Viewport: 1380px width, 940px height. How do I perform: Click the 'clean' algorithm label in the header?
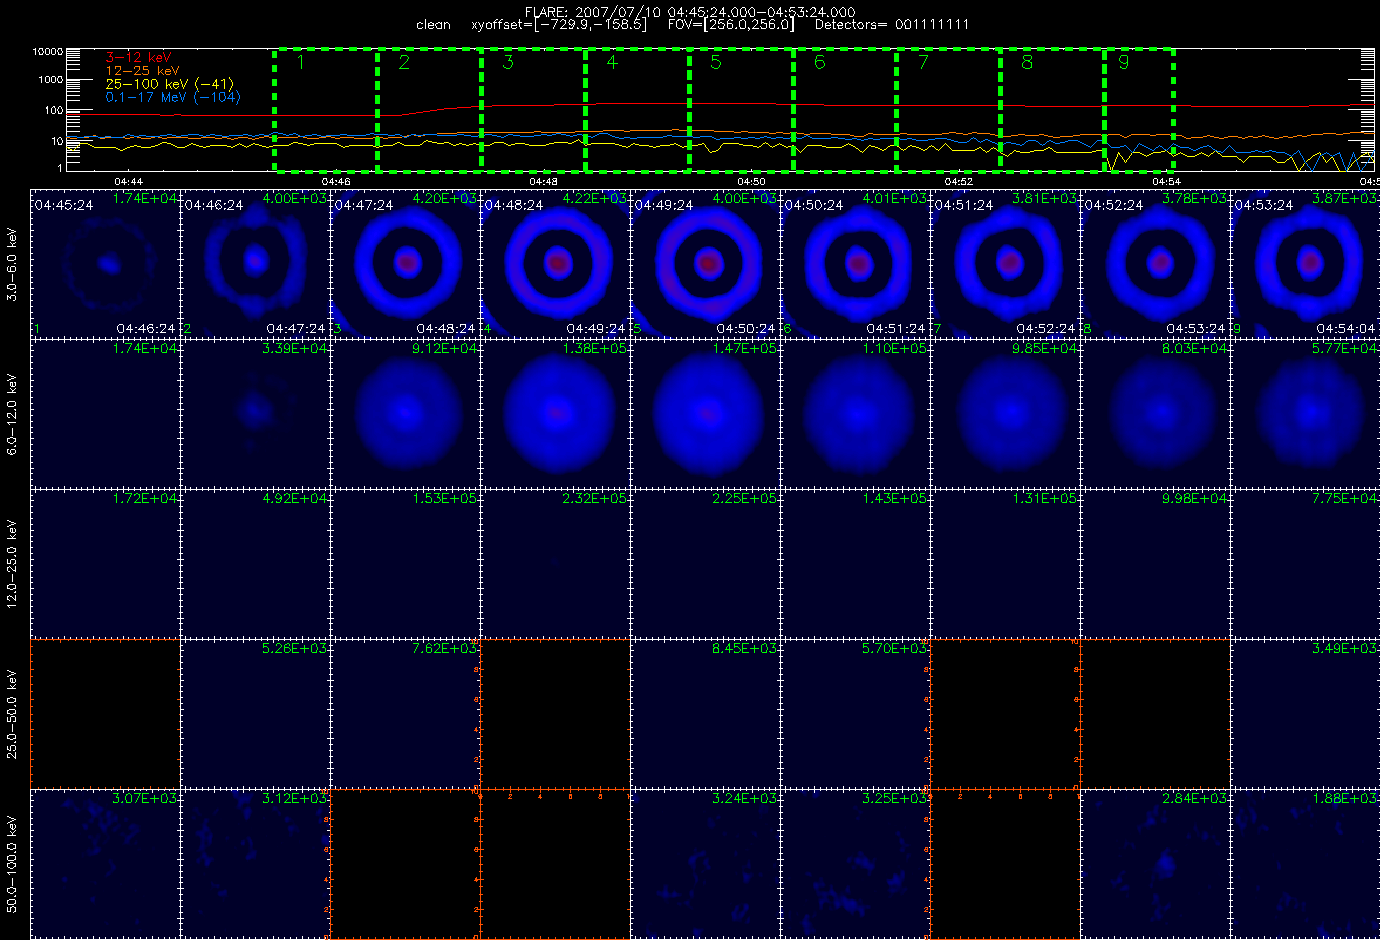433,25
